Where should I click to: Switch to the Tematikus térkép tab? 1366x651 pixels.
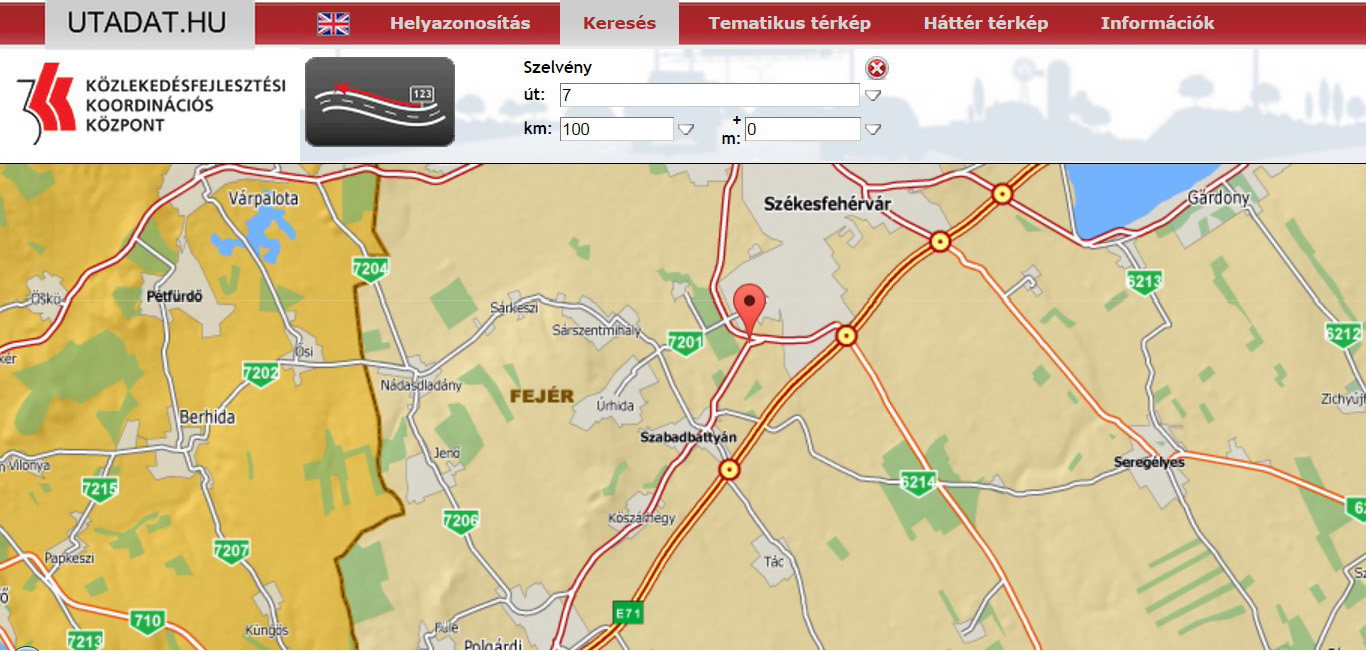[x=789, y=23]
